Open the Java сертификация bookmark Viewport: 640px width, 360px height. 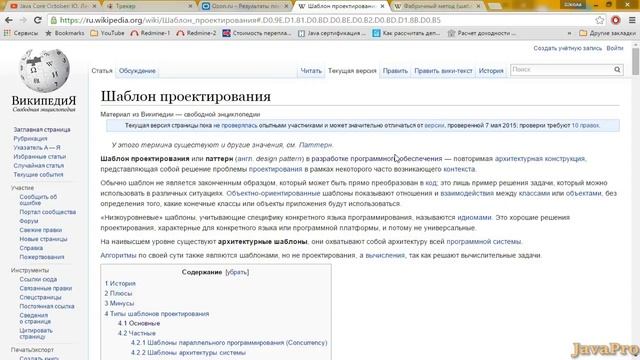pyautogui.click(x=332, y=33)
